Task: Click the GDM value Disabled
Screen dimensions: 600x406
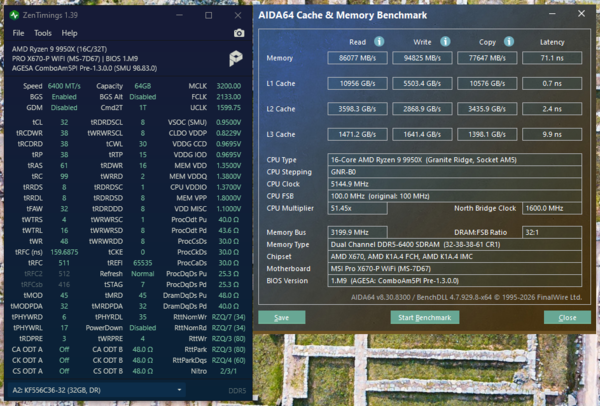Action: click(x=64, y=108)
